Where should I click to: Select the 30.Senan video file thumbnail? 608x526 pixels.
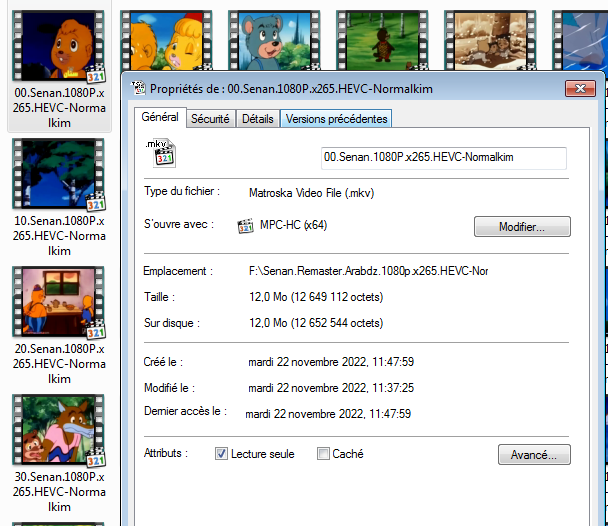(x=59, y=429)
